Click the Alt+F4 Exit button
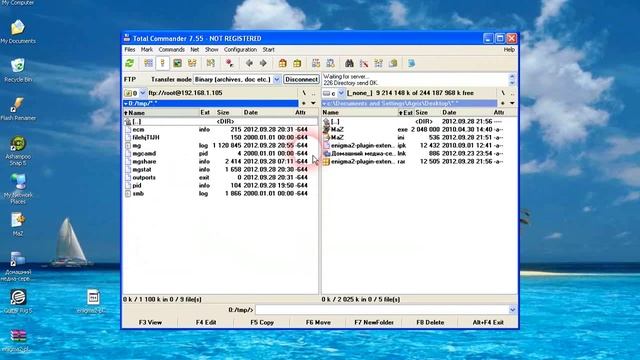 (x=488, y=322)
